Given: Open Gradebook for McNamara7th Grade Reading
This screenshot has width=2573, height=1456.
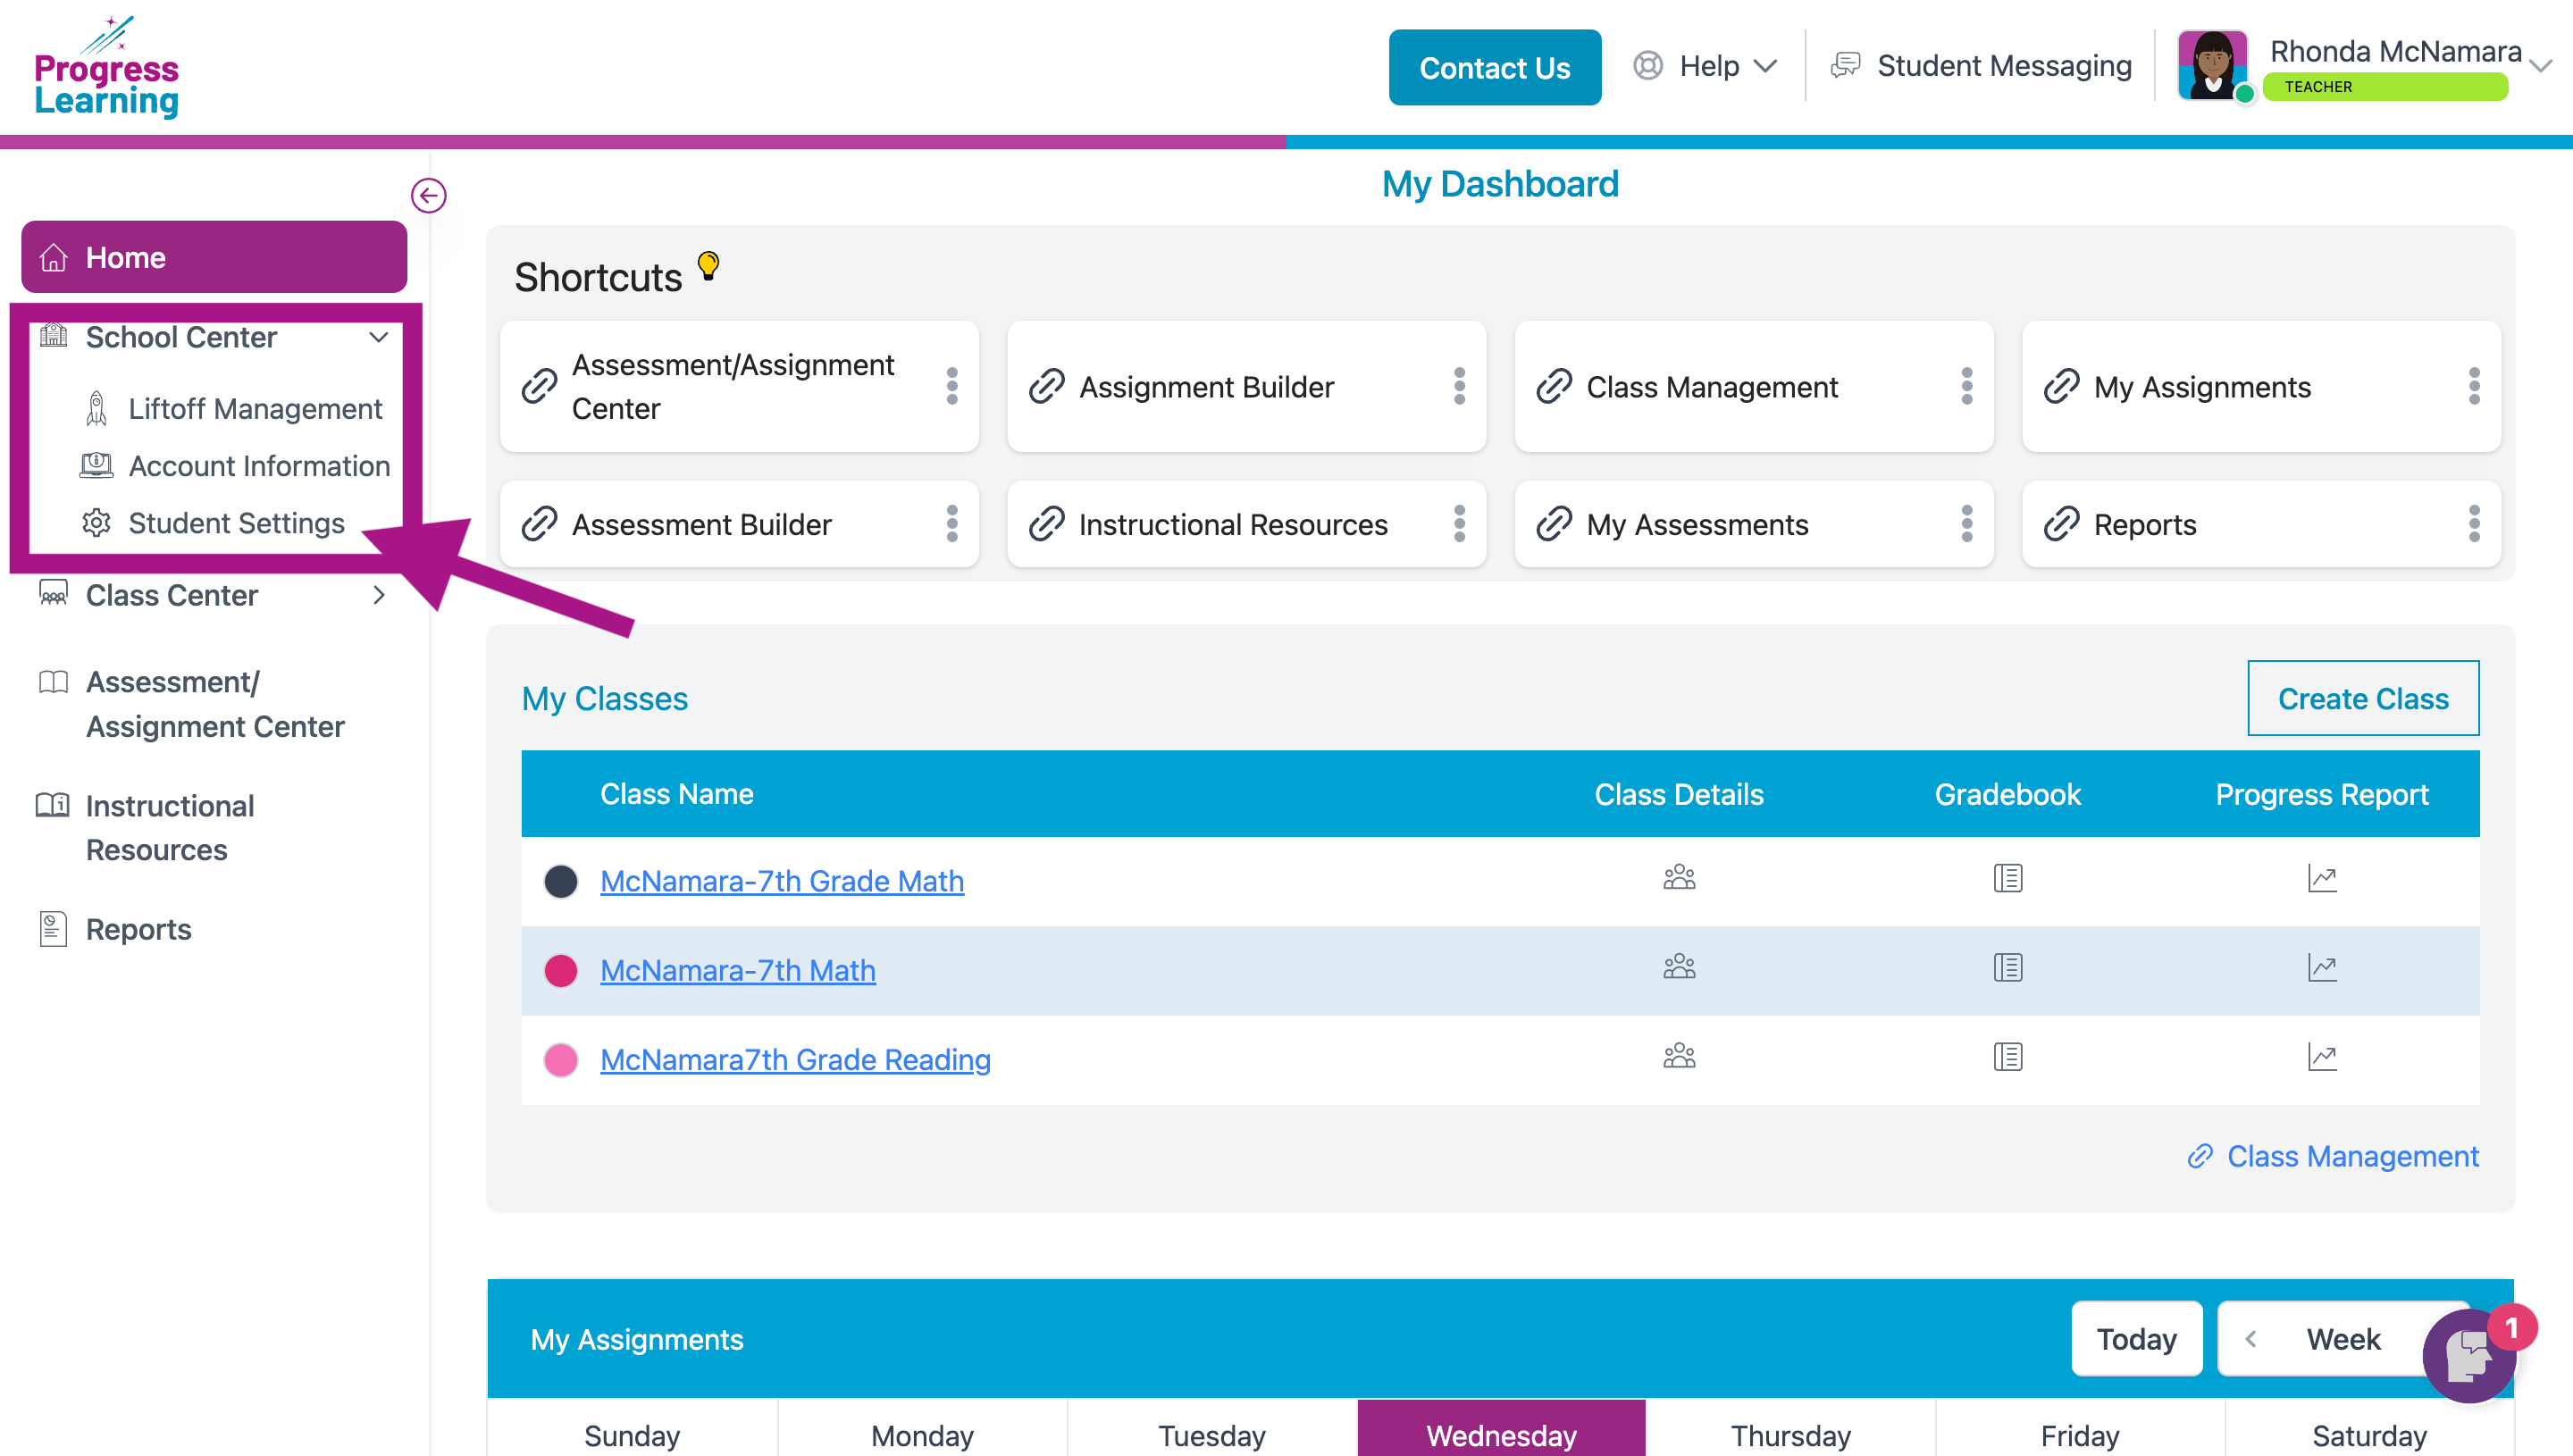Looking at the screenshot, I should point(2007,1056).
